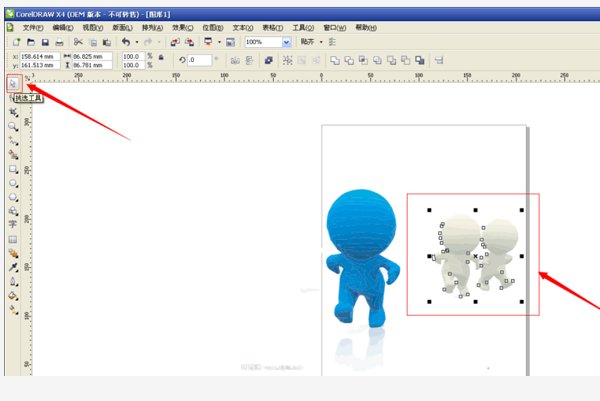Click the Paste icon
The height and width of the screenshot is (401, 600).
107,42
